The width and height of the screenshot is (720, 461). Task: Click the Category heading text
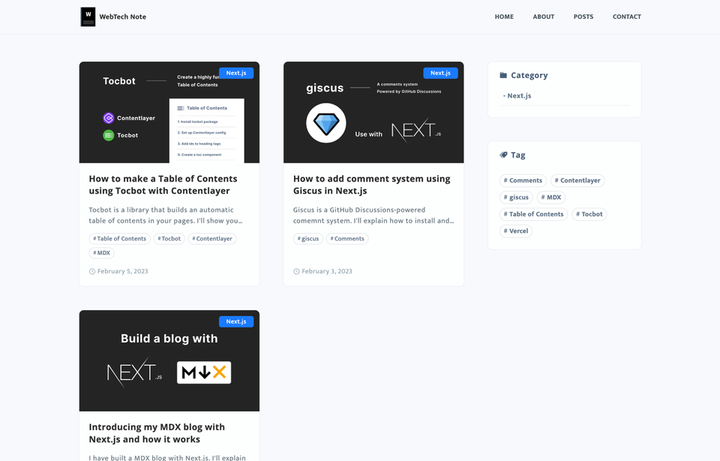[529, 75]
